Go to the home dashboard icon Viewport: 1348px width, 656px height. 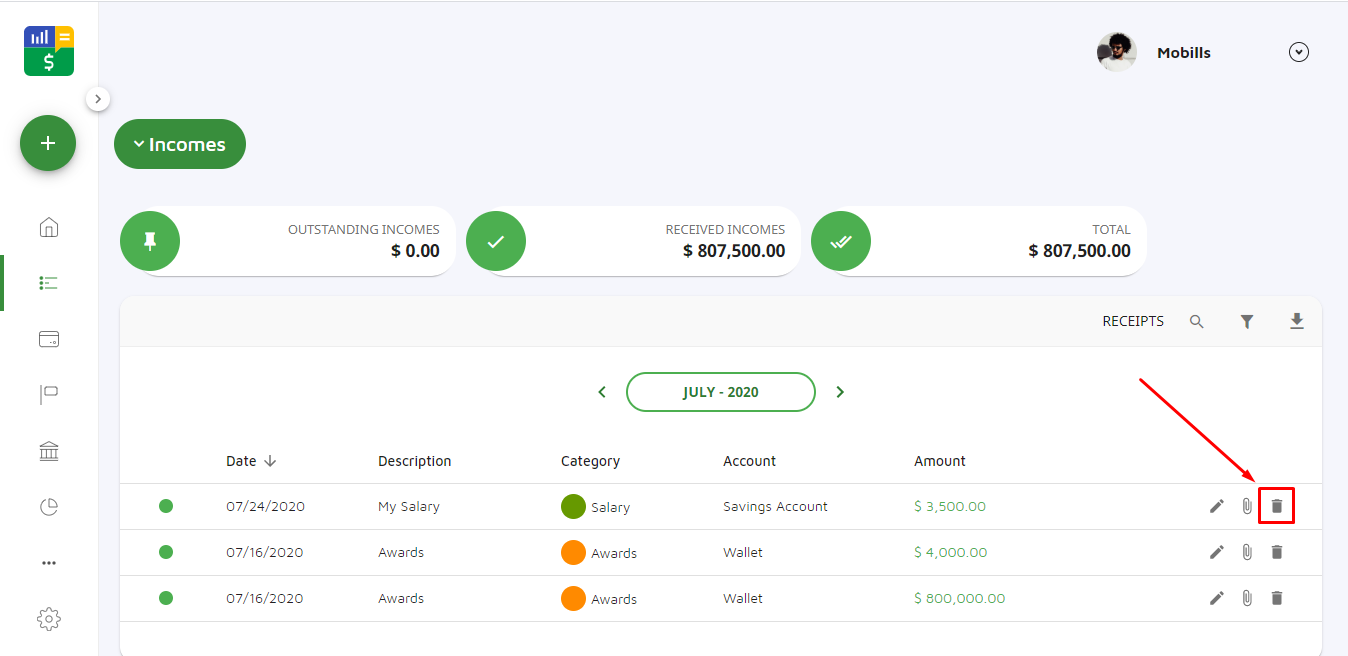(48, 227)
